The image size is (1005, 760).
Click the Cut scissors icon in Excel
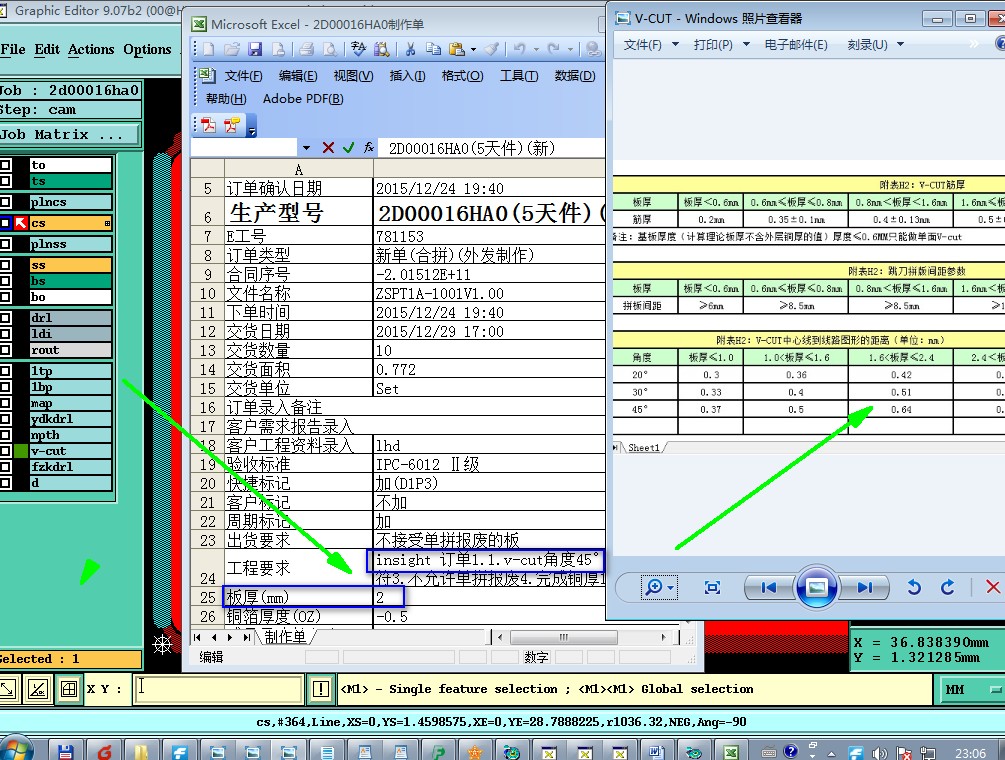(x=410, y=49)
